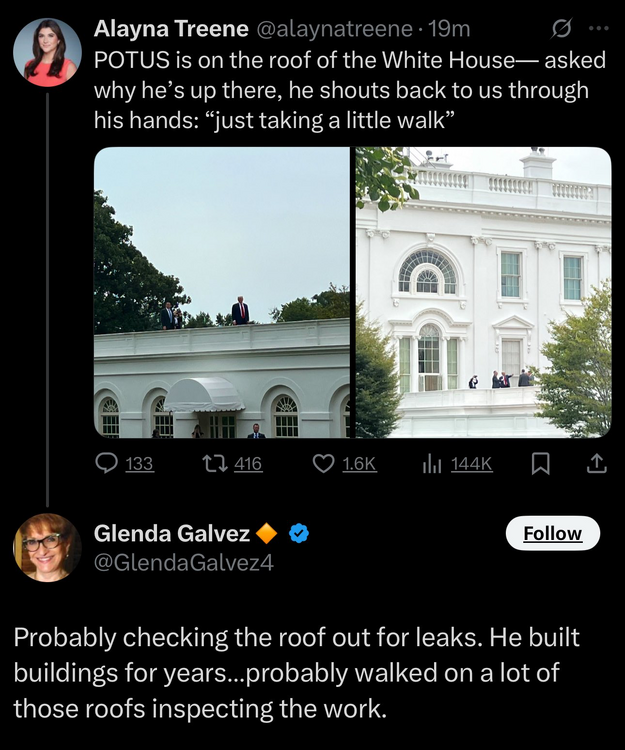
Task: Open the right White House photo
Action: 483,292
